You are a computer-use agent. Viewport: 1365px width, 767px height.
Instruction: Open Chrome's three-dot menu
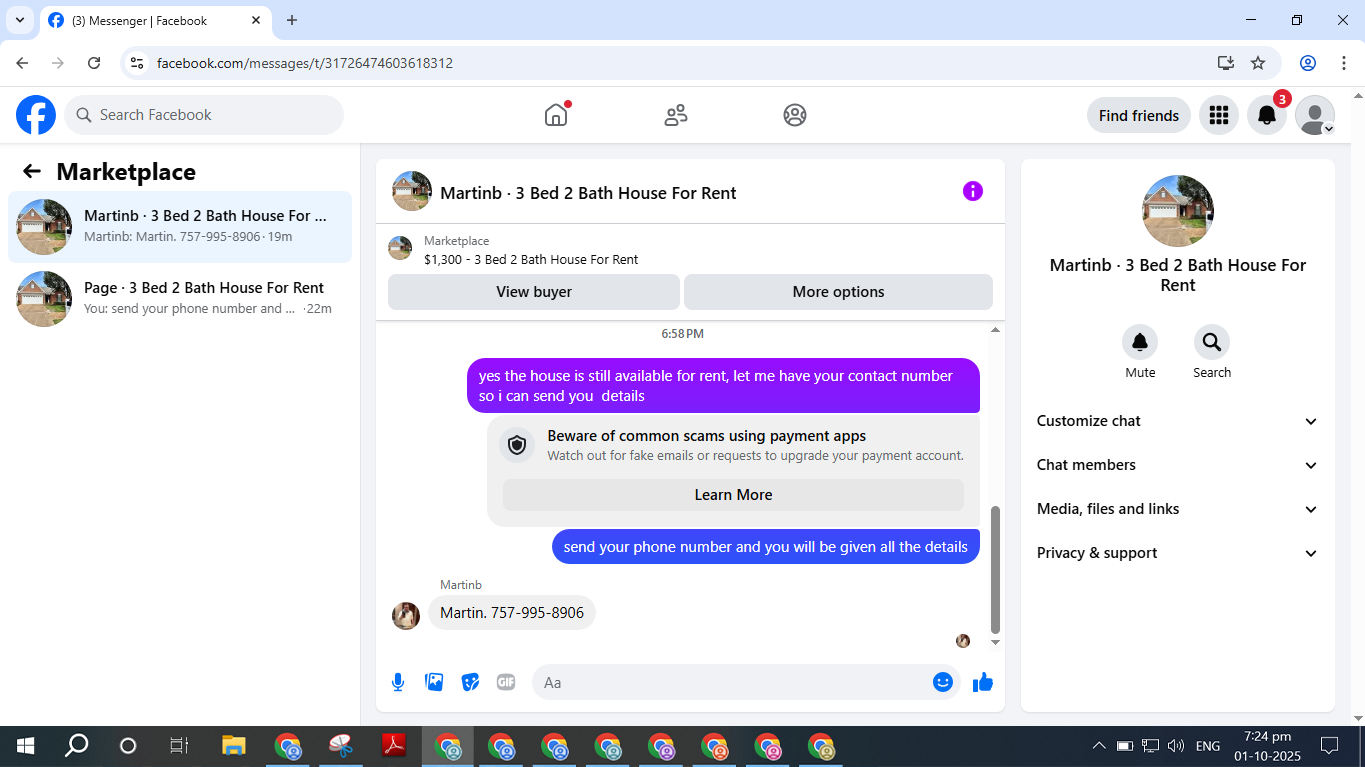[1344, 63]
